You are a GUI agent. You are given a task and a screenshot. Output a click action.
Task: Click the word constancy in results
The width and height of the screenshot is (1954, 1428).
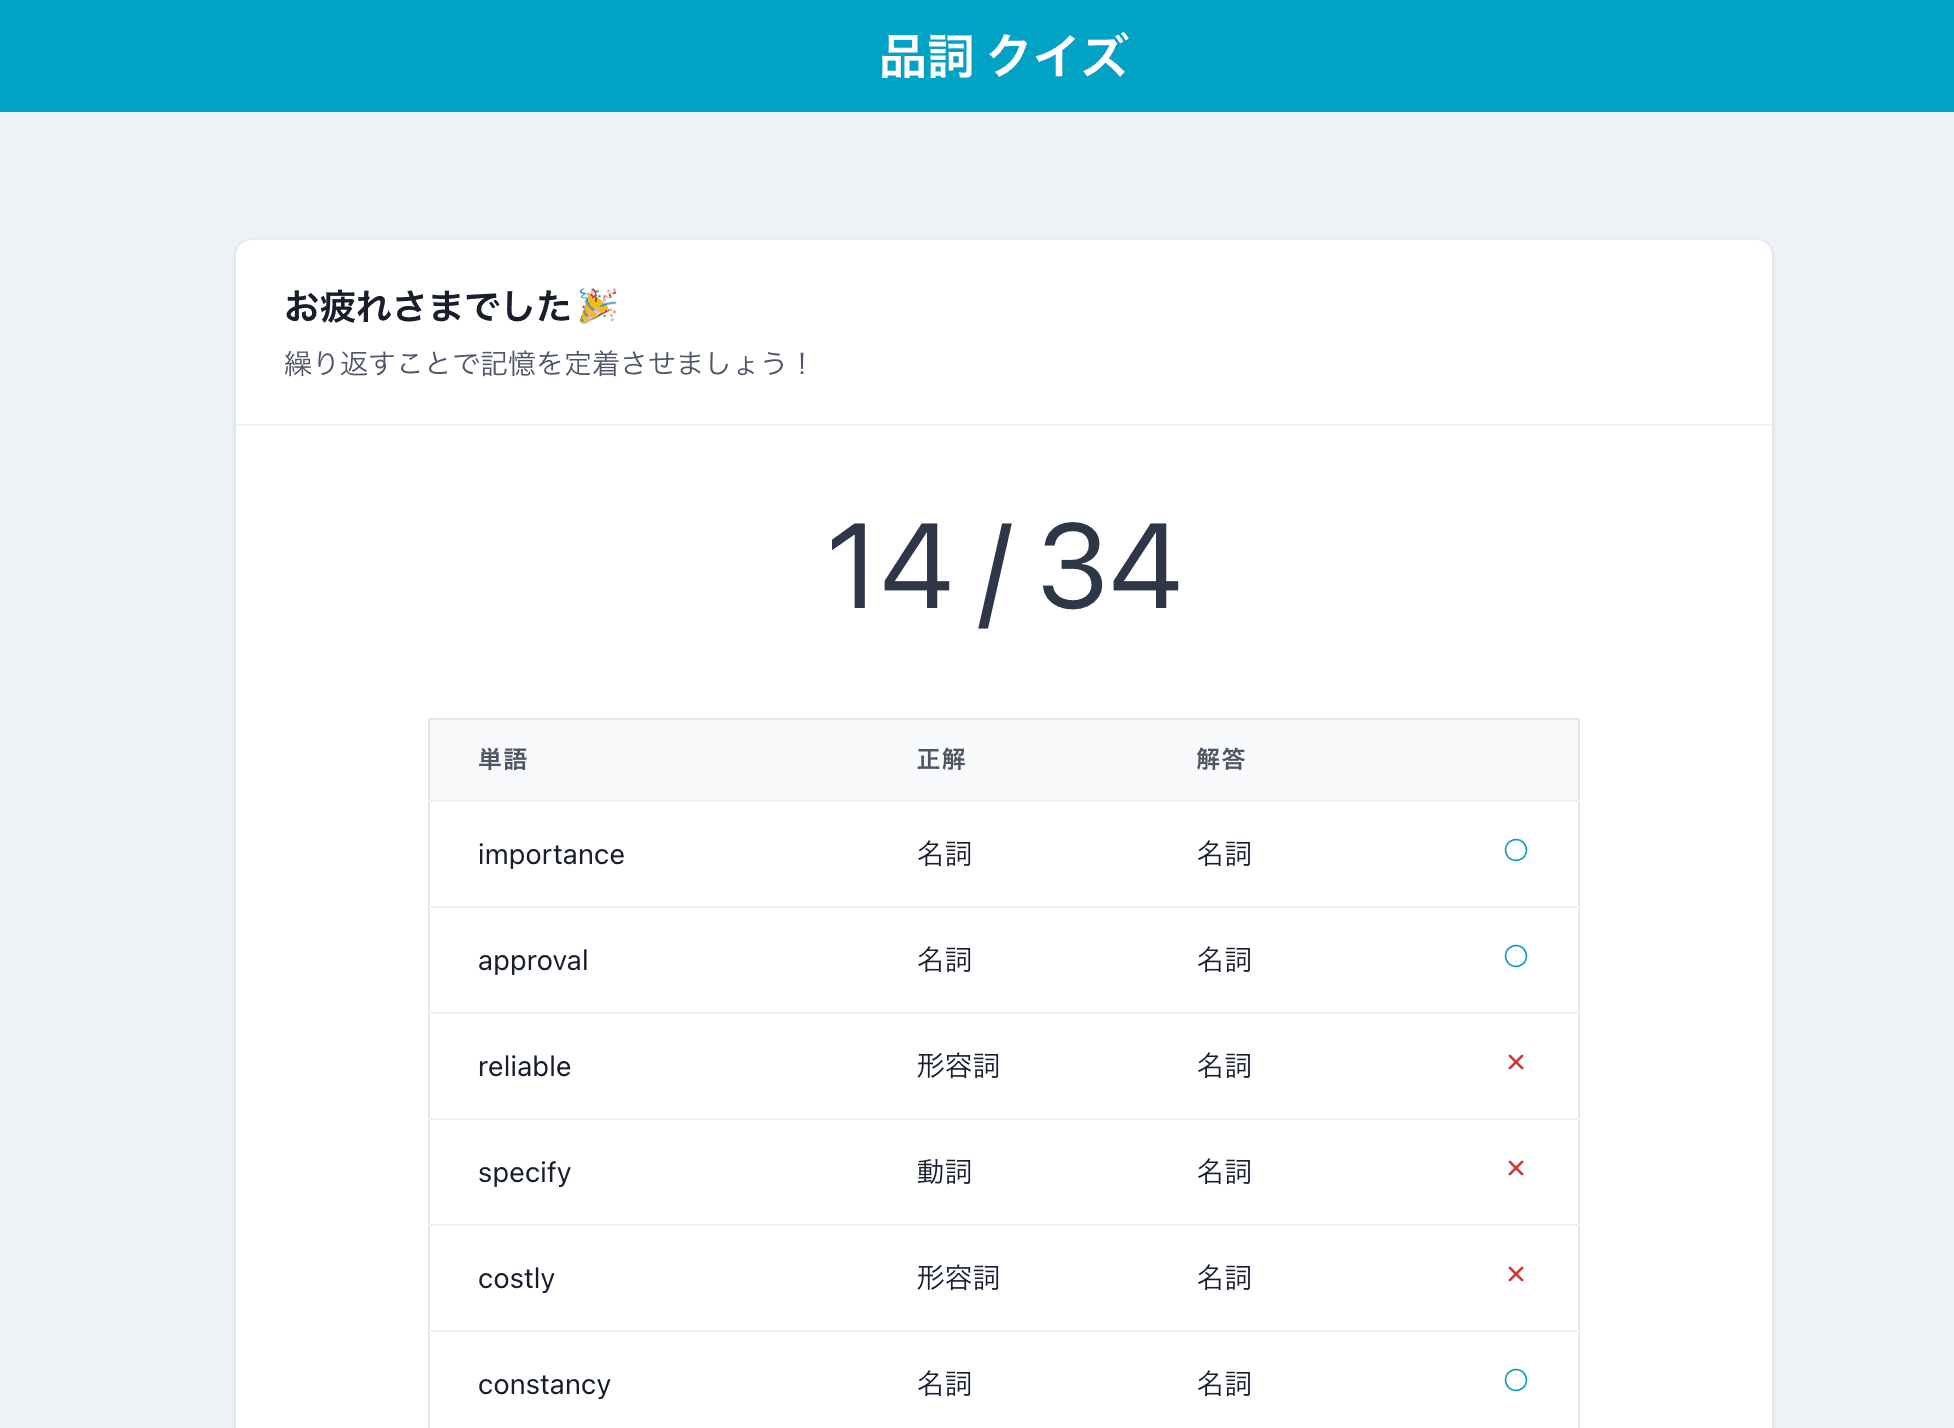click(544, 1385)
